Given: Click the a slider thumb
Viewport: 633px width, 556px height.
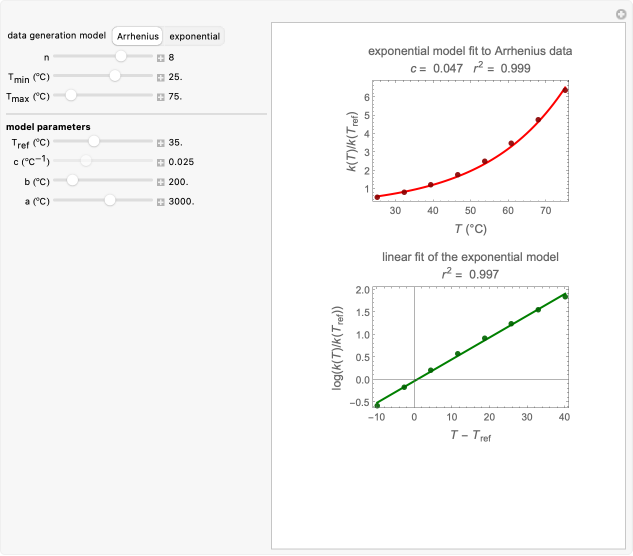Looking at the screenshot, I should tap(110, 201).
